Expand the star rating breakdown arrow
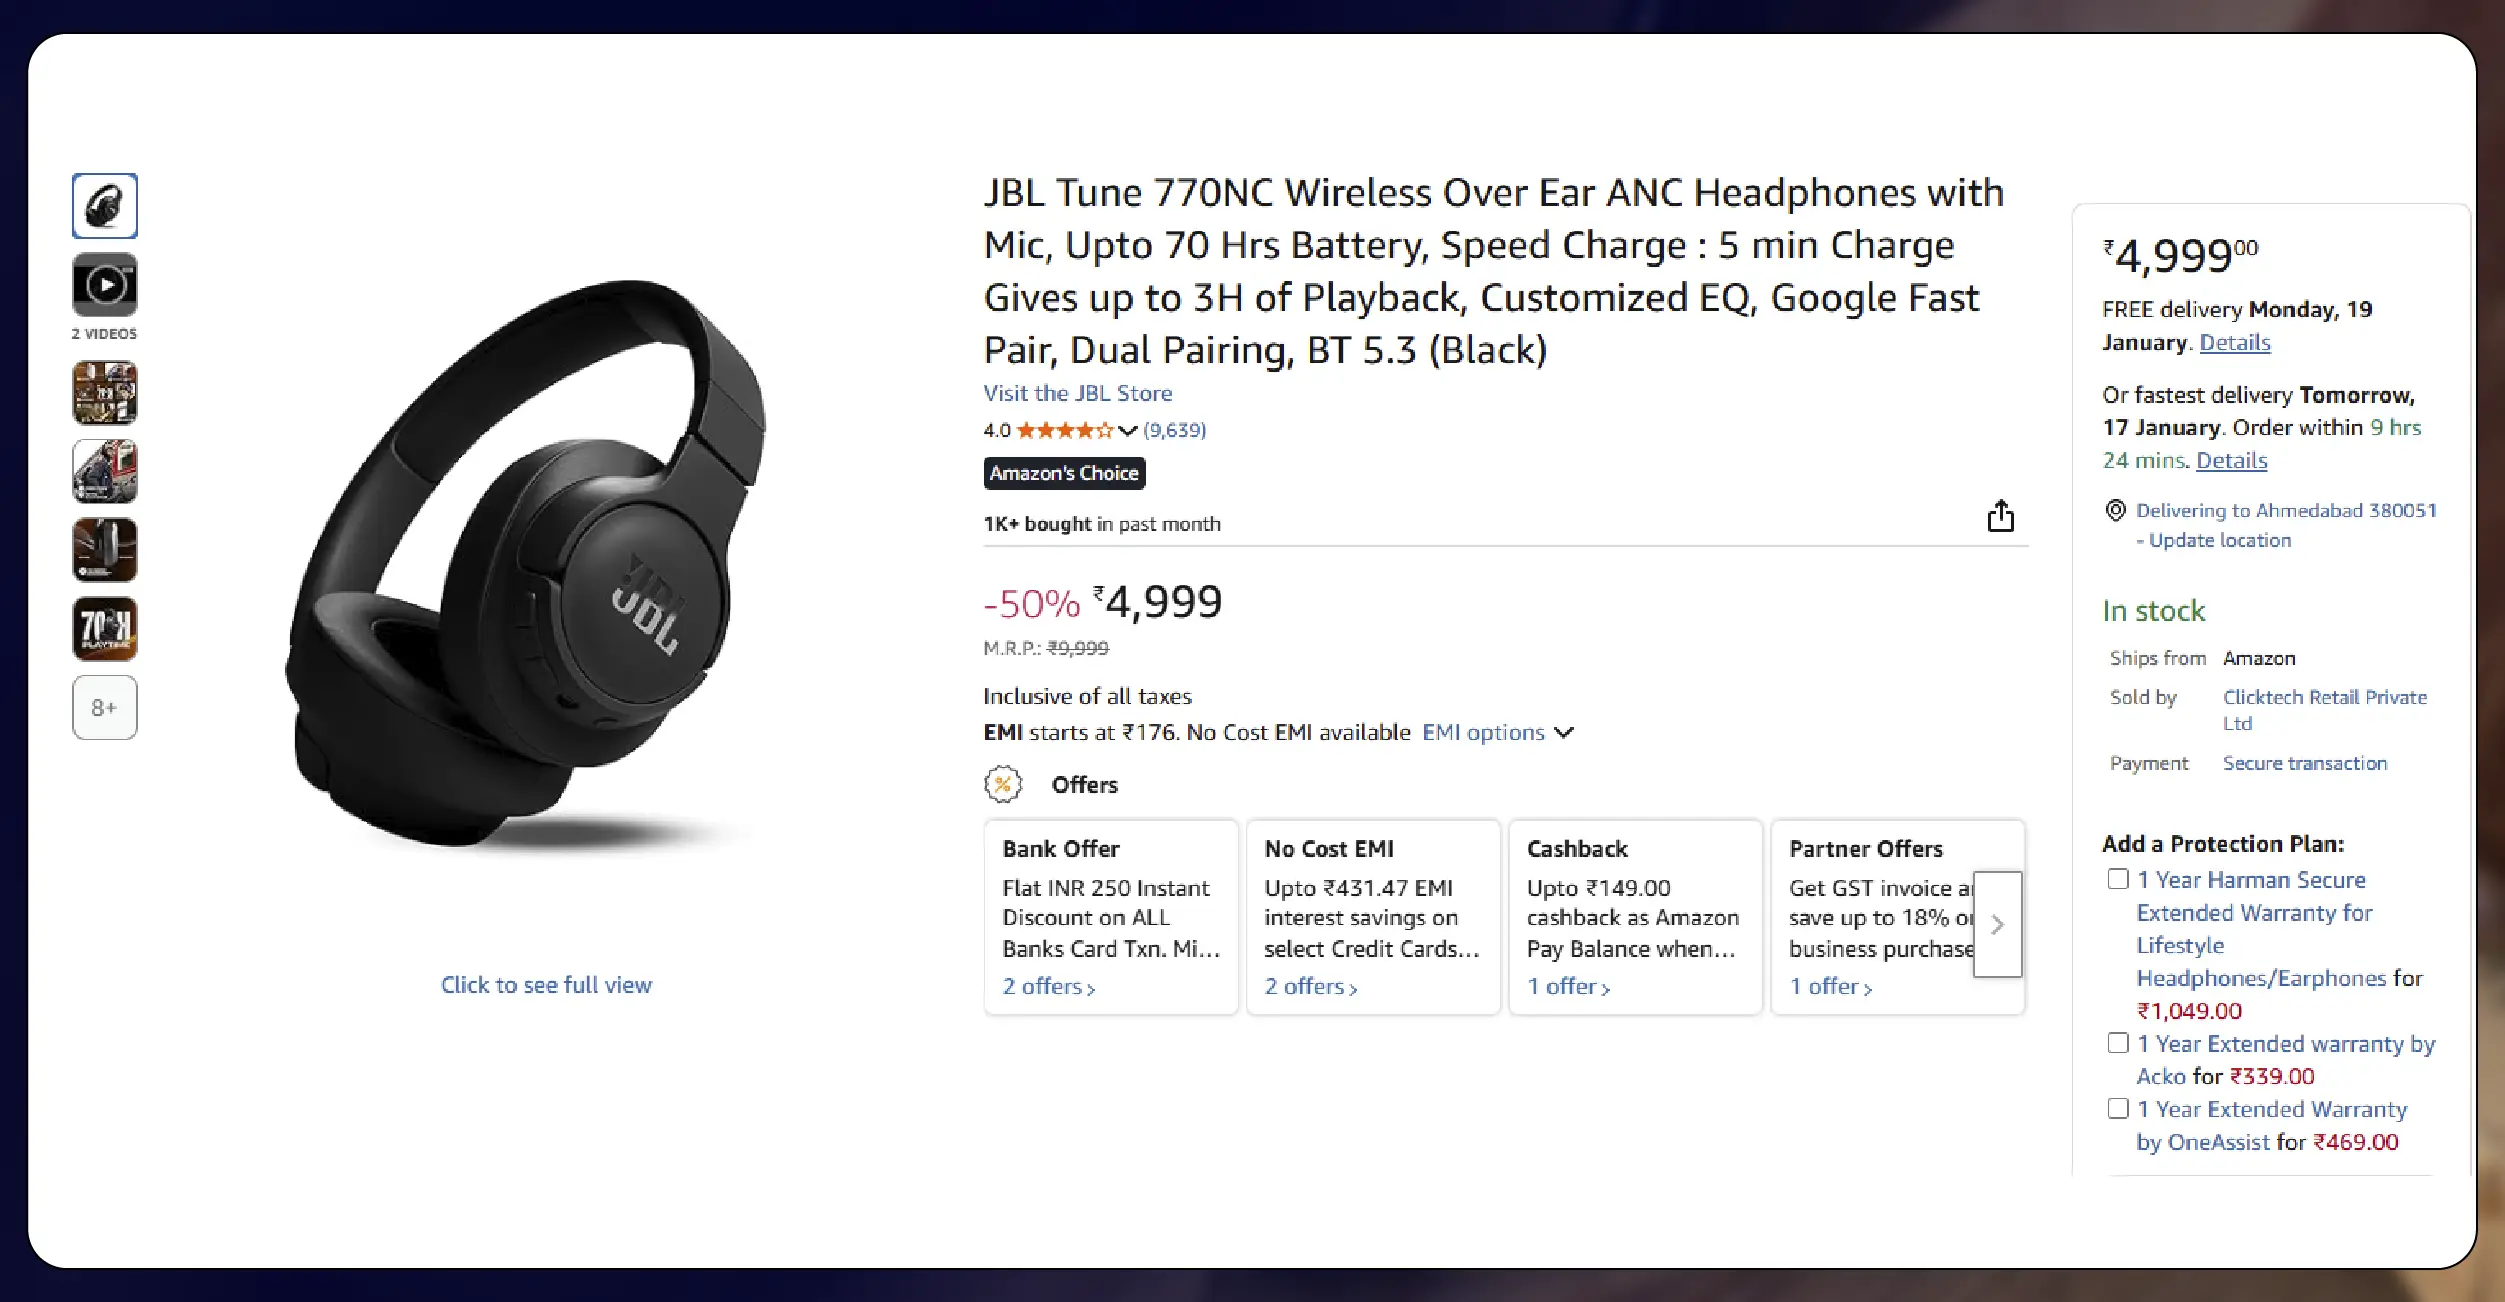 point(1127,431)
